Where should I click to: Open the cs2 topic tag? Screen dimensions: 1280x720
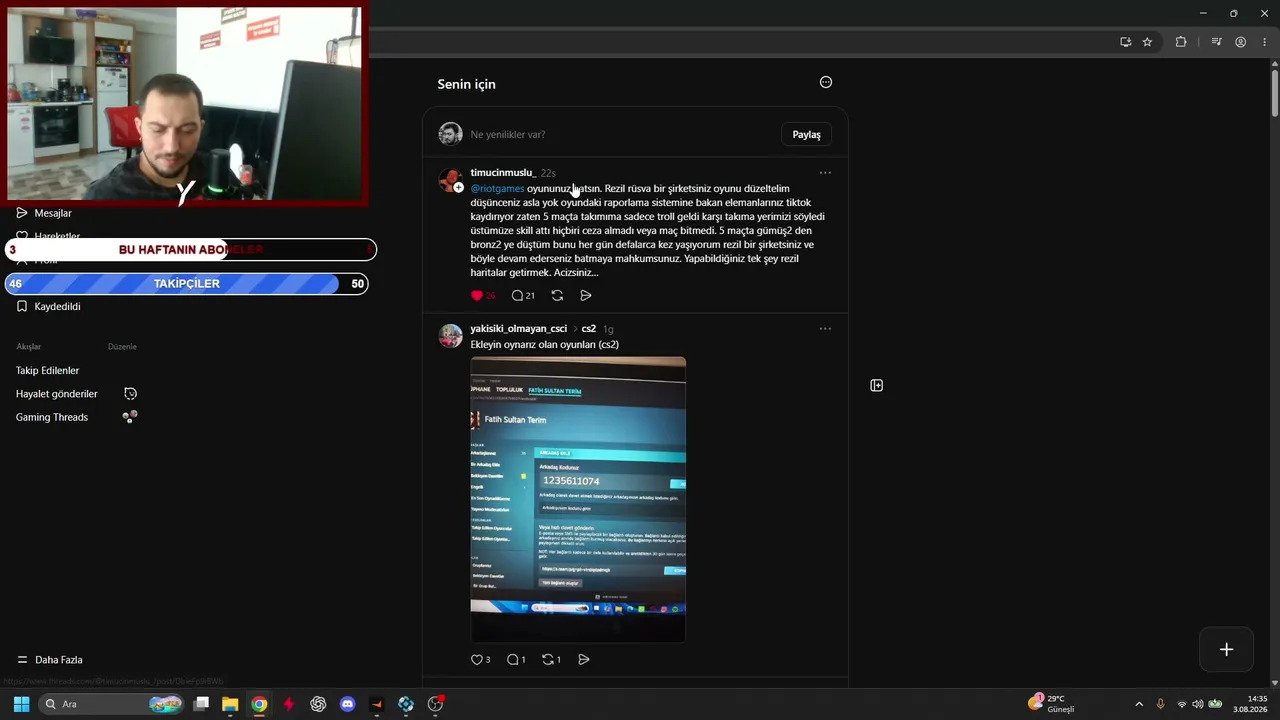coord(589,329)
